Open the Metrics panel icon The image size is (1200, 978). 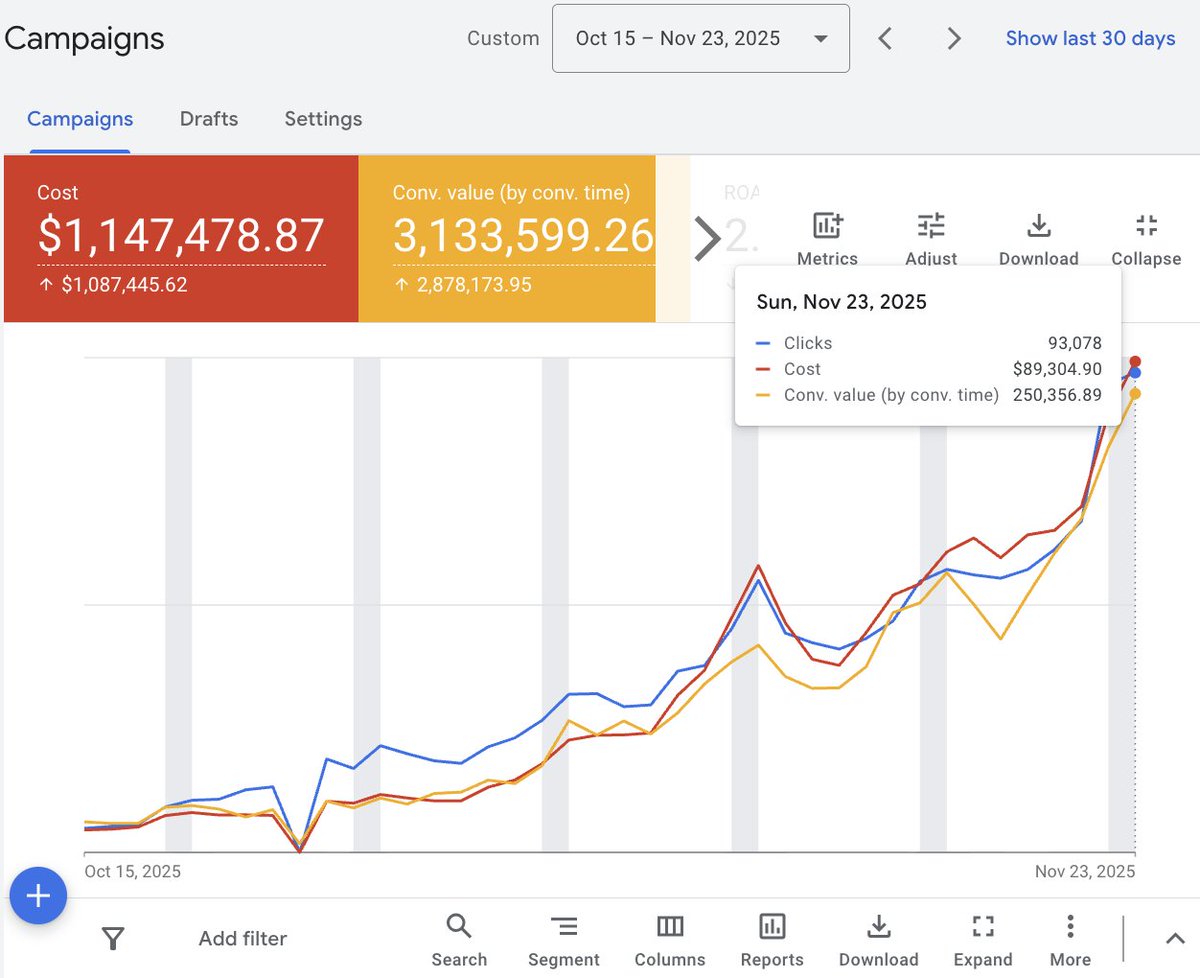(827, 227)
